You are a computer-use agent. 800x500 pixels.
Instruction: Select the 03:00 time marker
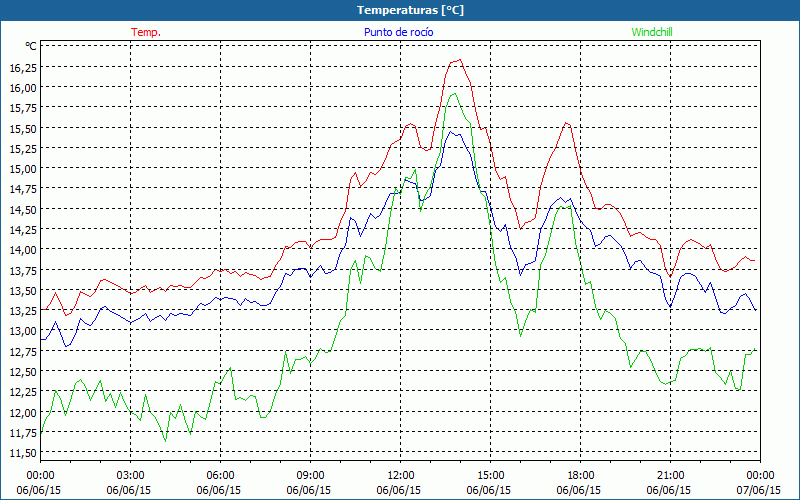(130, 475)
